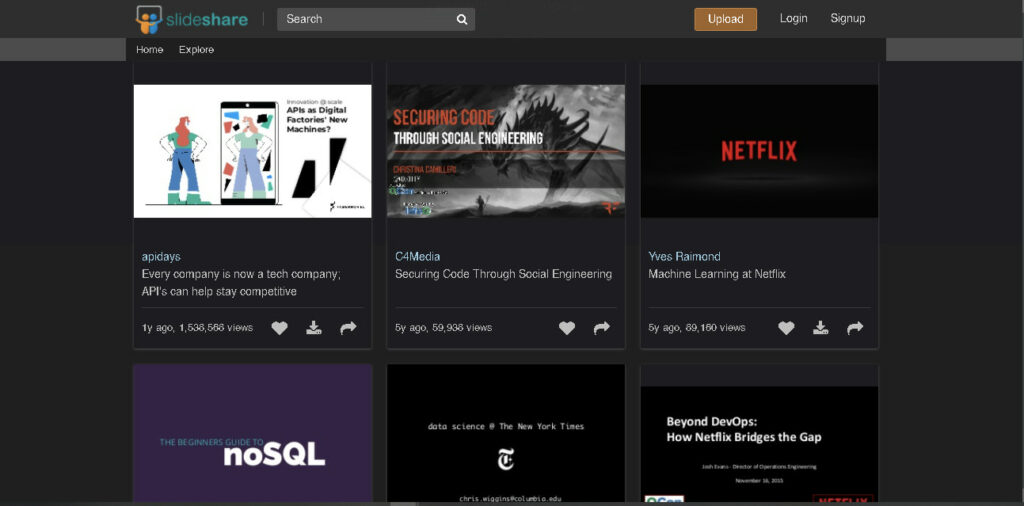Open 'Machine Learning at Netflix' title
Image resolution: width=1024 pixels, height=506 pixels.
[x=717, y=274]
